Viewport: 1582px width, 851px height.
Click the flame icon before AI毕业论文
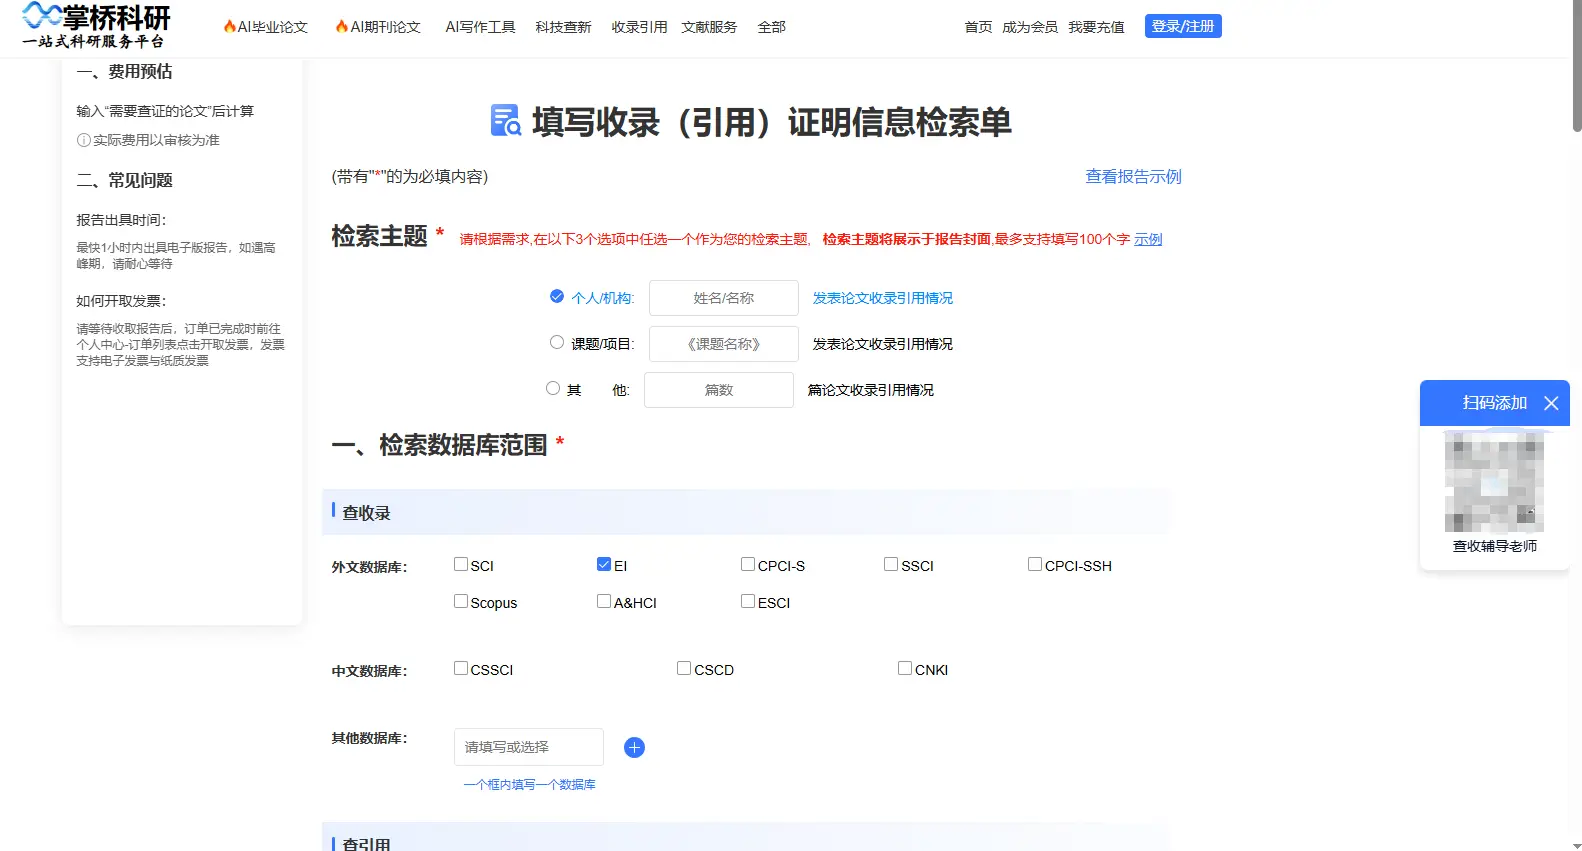(230, 26)
